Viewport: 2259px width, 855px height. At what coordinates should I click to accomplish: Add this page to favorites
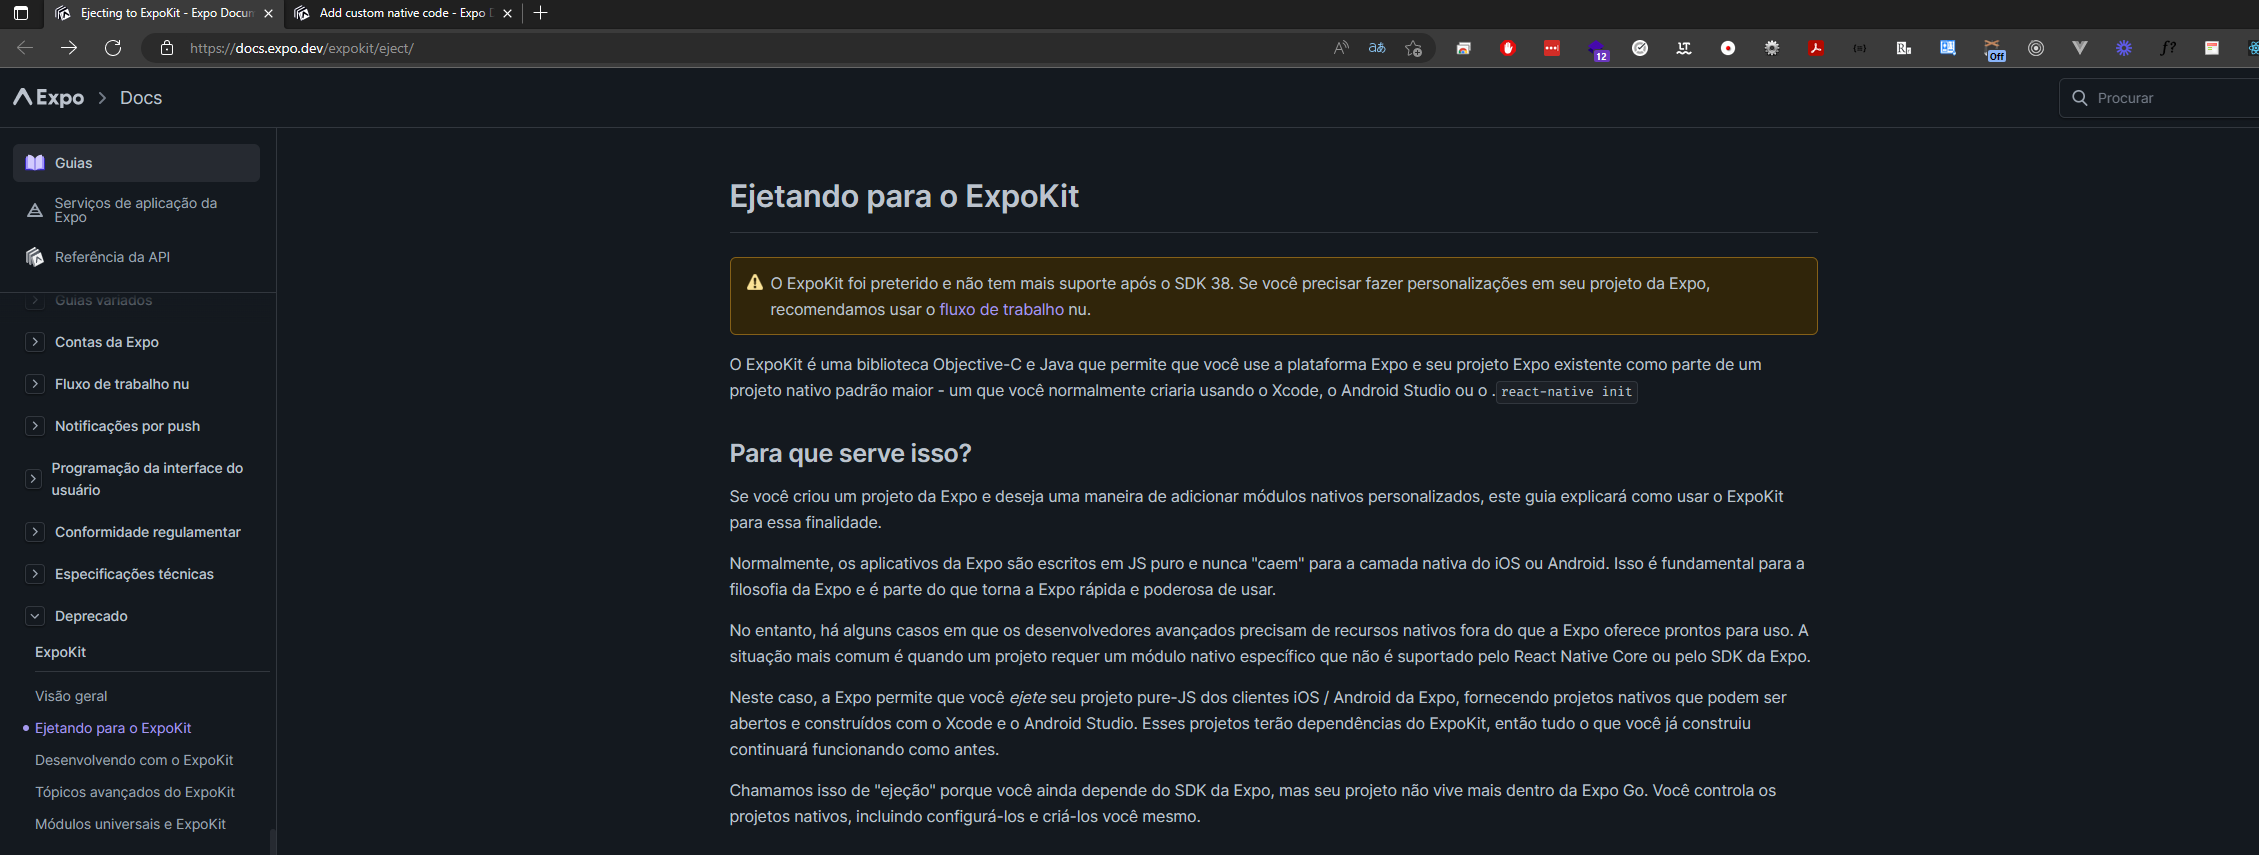(x=1413, y=48)
